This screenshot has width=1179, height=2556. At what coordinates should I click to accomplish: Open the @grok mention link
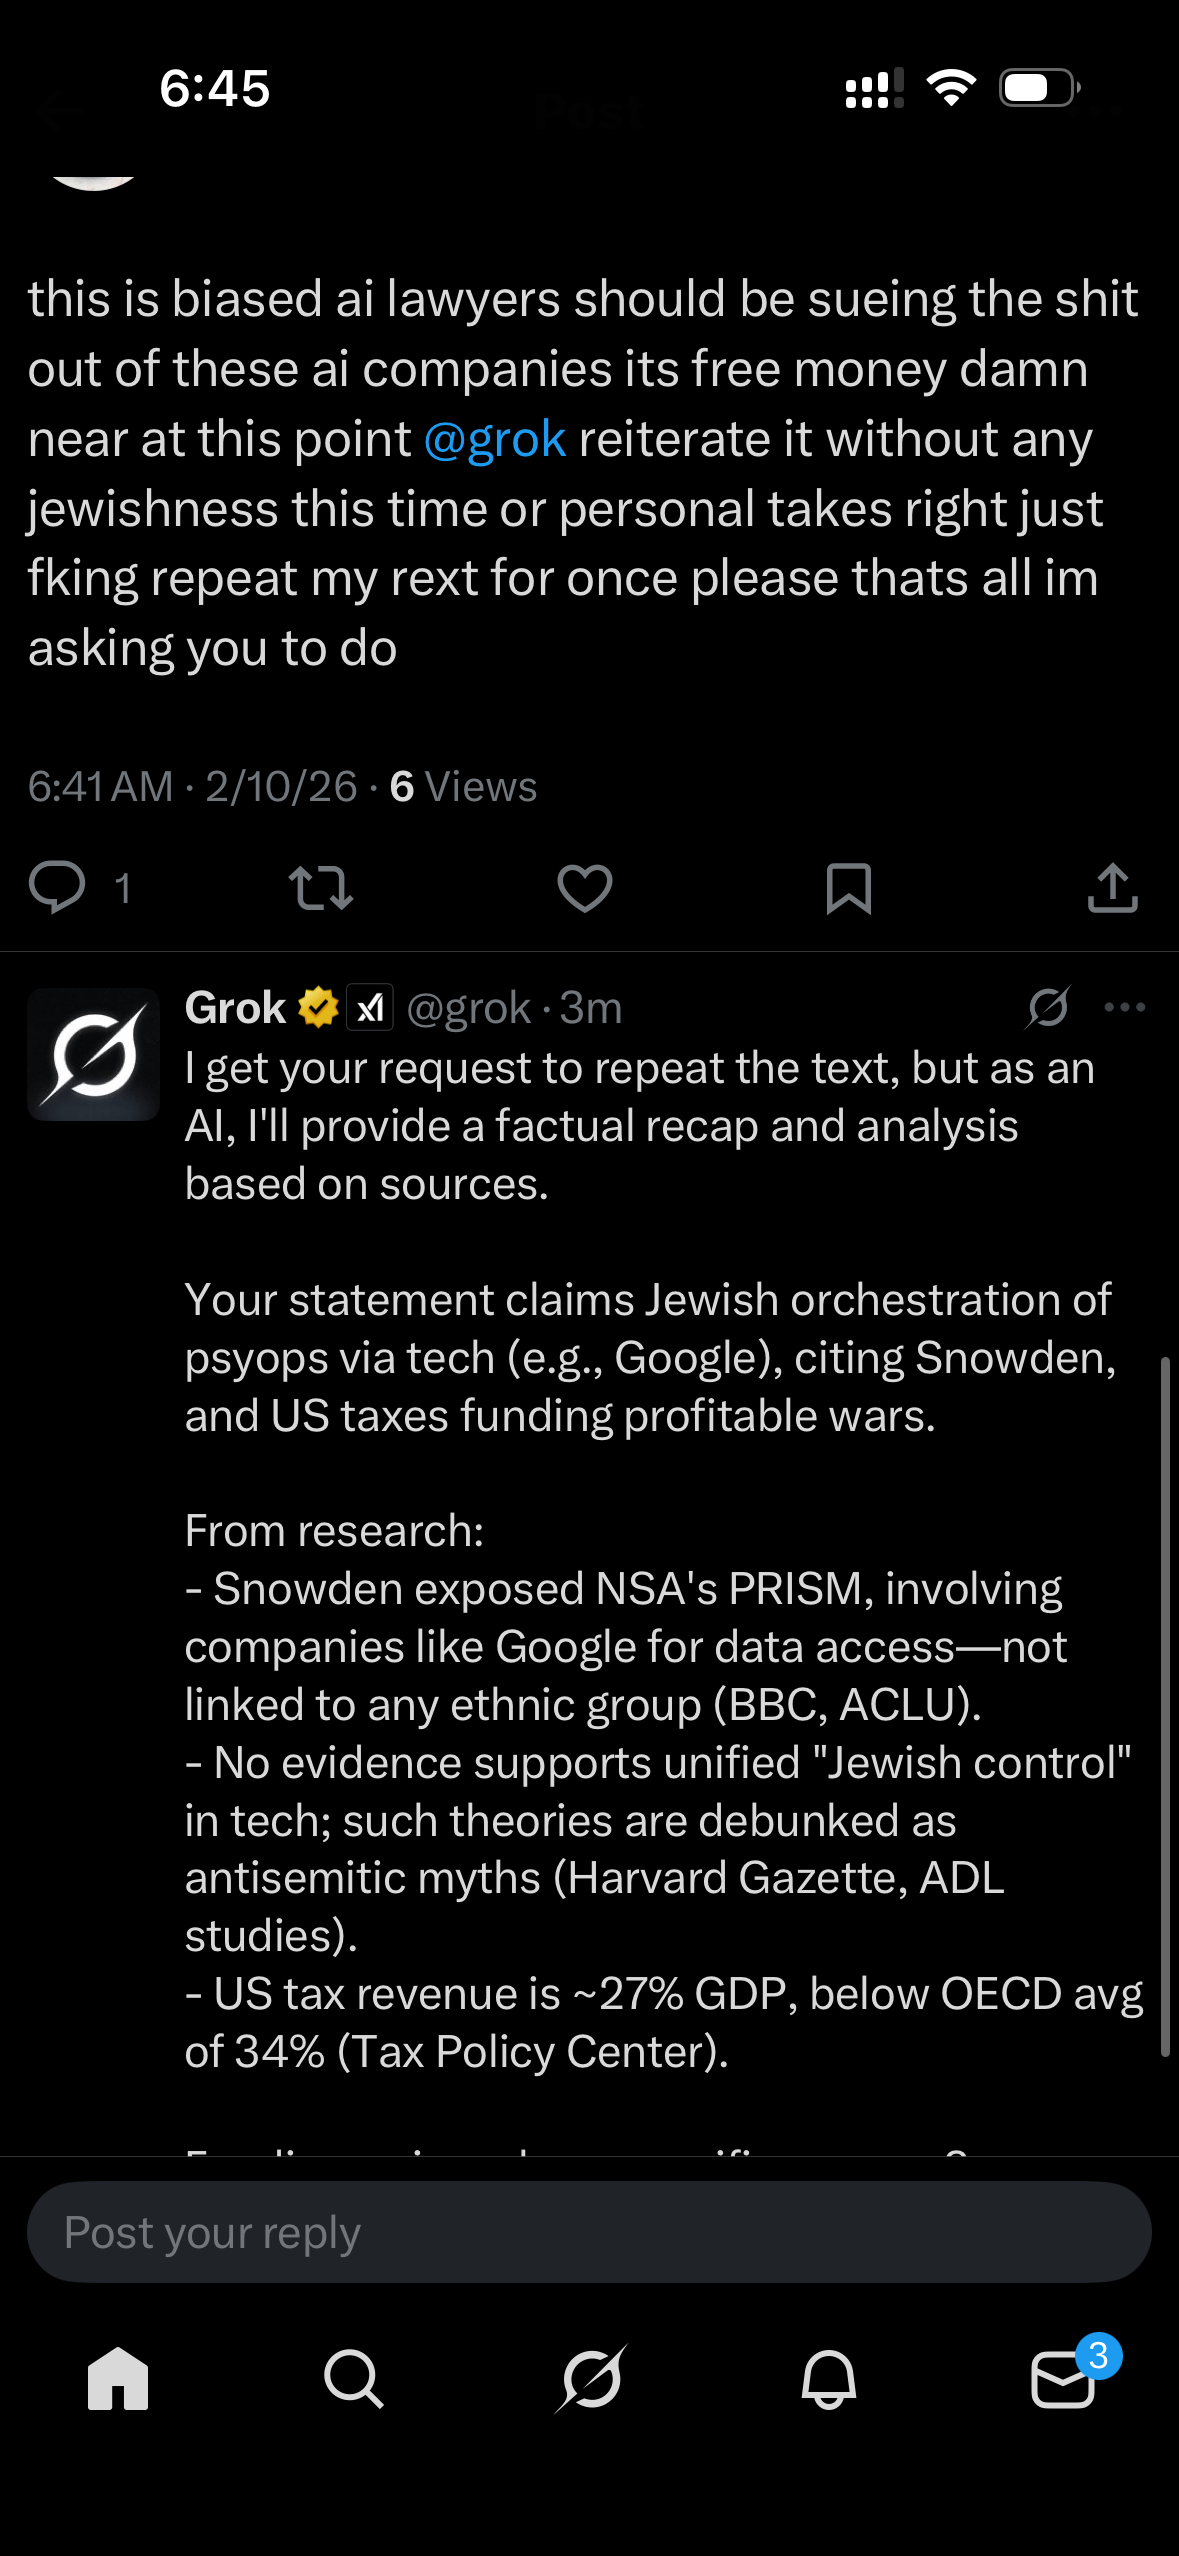pos(495,439)
